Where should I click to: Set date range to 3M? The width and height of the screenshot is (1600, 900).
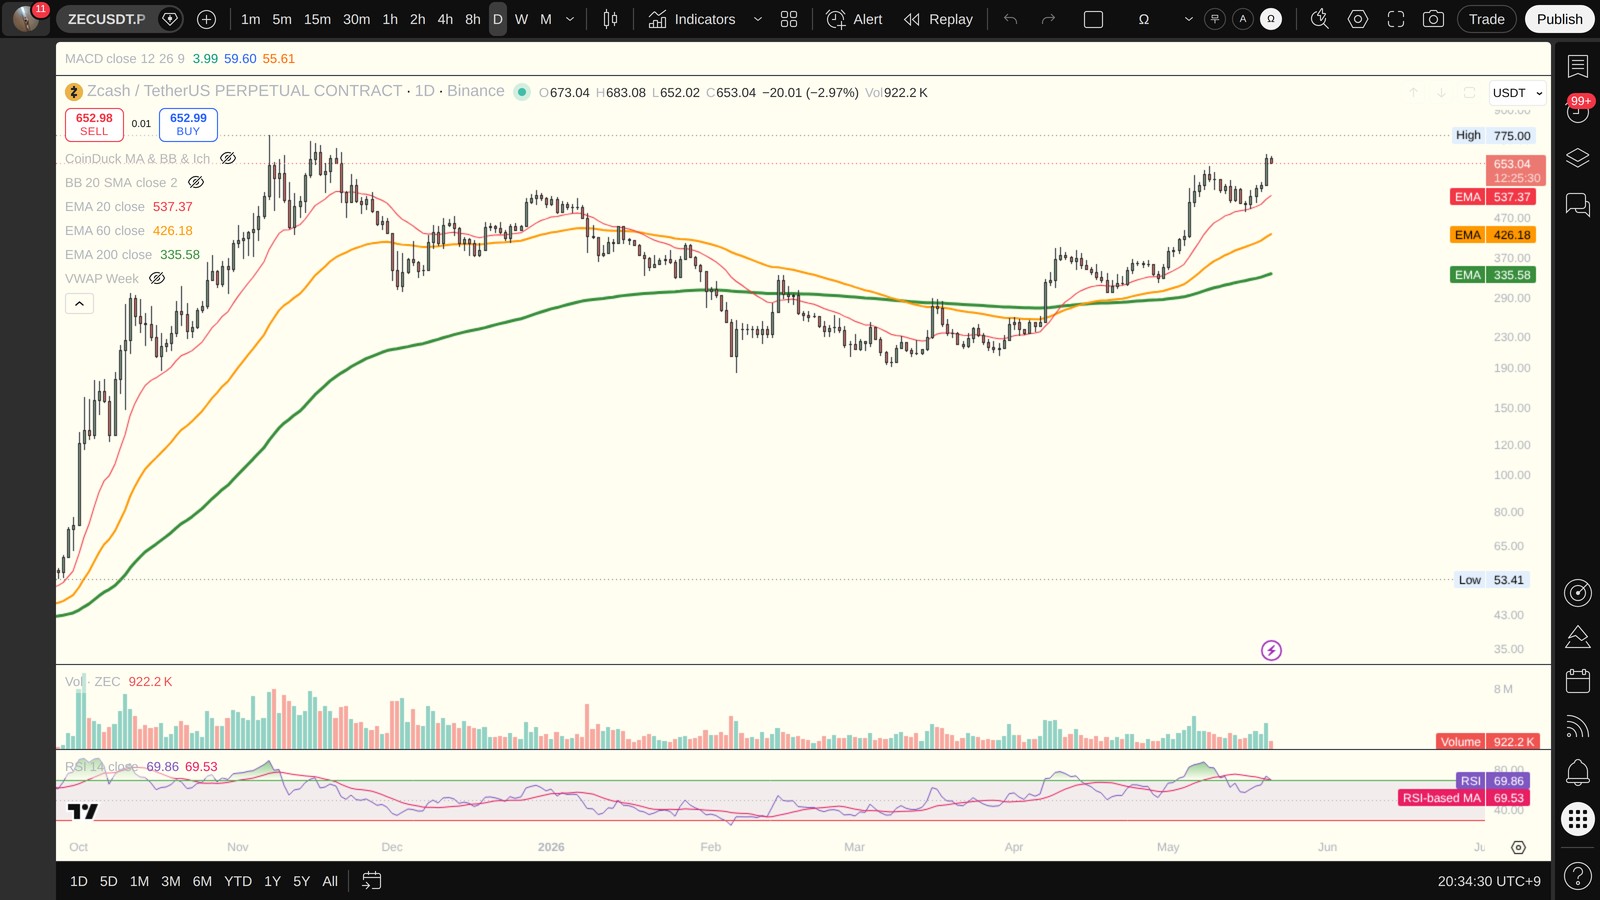pyautogui.click(x=171, y=881)
